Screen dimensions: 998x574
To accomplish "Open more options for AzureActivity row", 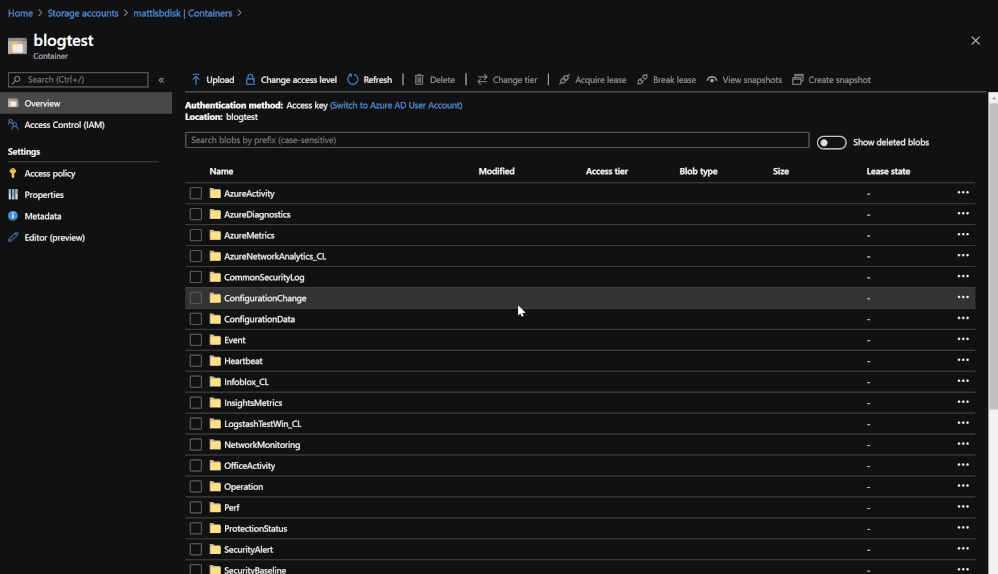I will coord(963,192).
